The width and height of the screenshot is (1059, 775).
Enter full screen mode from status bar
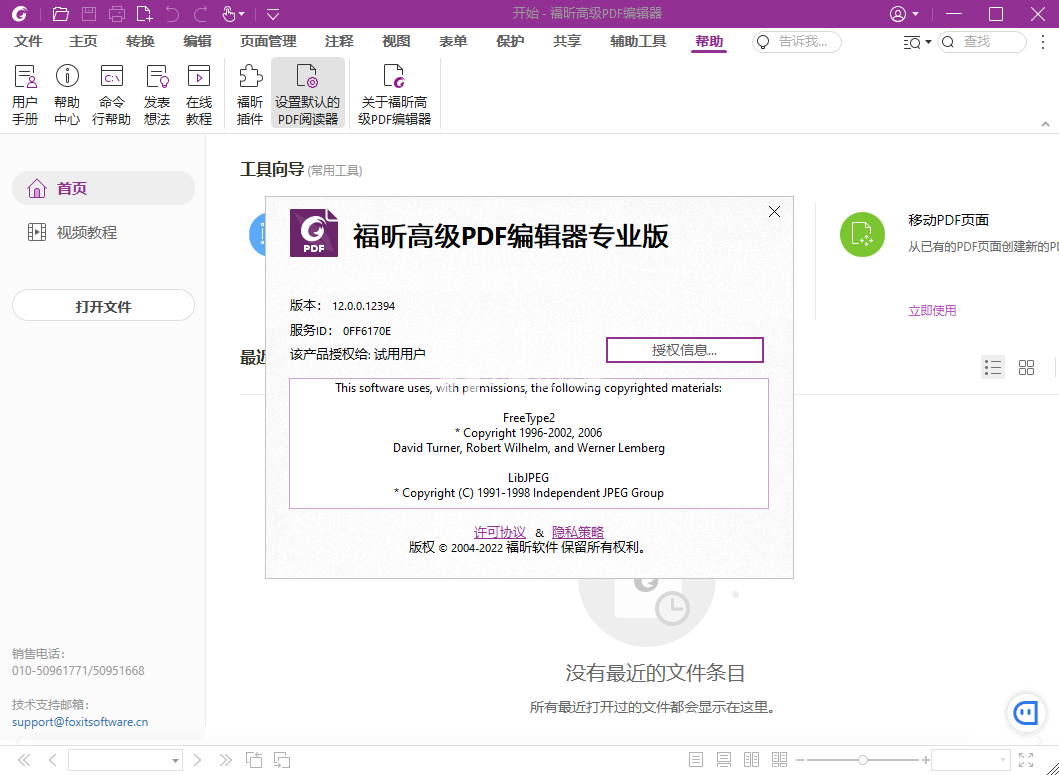coord(1026,760)
